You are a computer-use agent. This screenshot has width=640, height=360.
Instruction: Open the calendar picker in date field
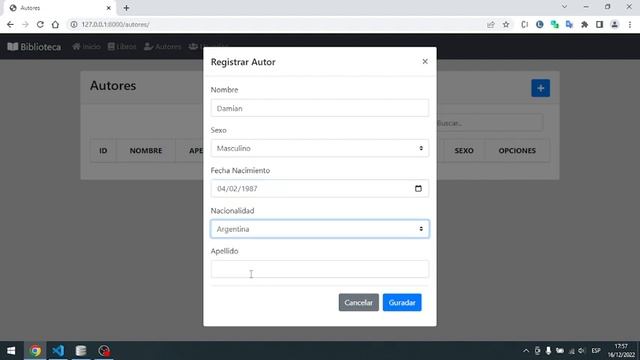[x=418, y=189]
